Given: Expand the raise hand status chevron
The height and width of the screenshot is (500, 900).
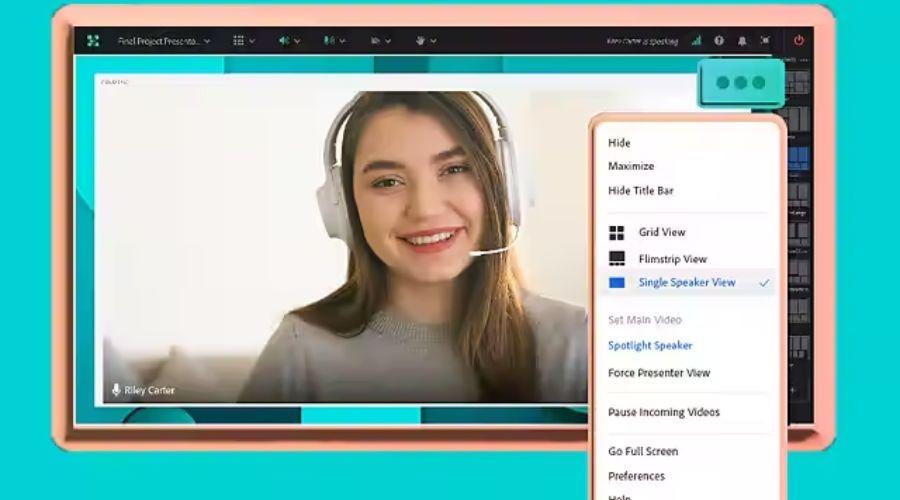Looking at the screenshot, I should point(433,41).
